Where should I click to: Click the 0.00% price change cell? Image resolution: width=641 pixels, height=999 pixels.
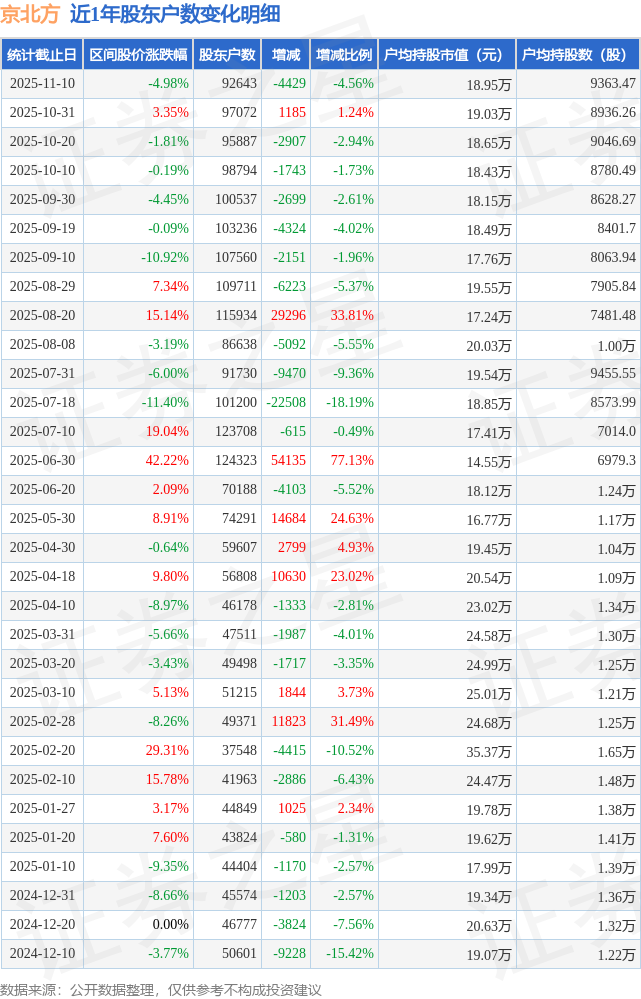pos(170,926)
